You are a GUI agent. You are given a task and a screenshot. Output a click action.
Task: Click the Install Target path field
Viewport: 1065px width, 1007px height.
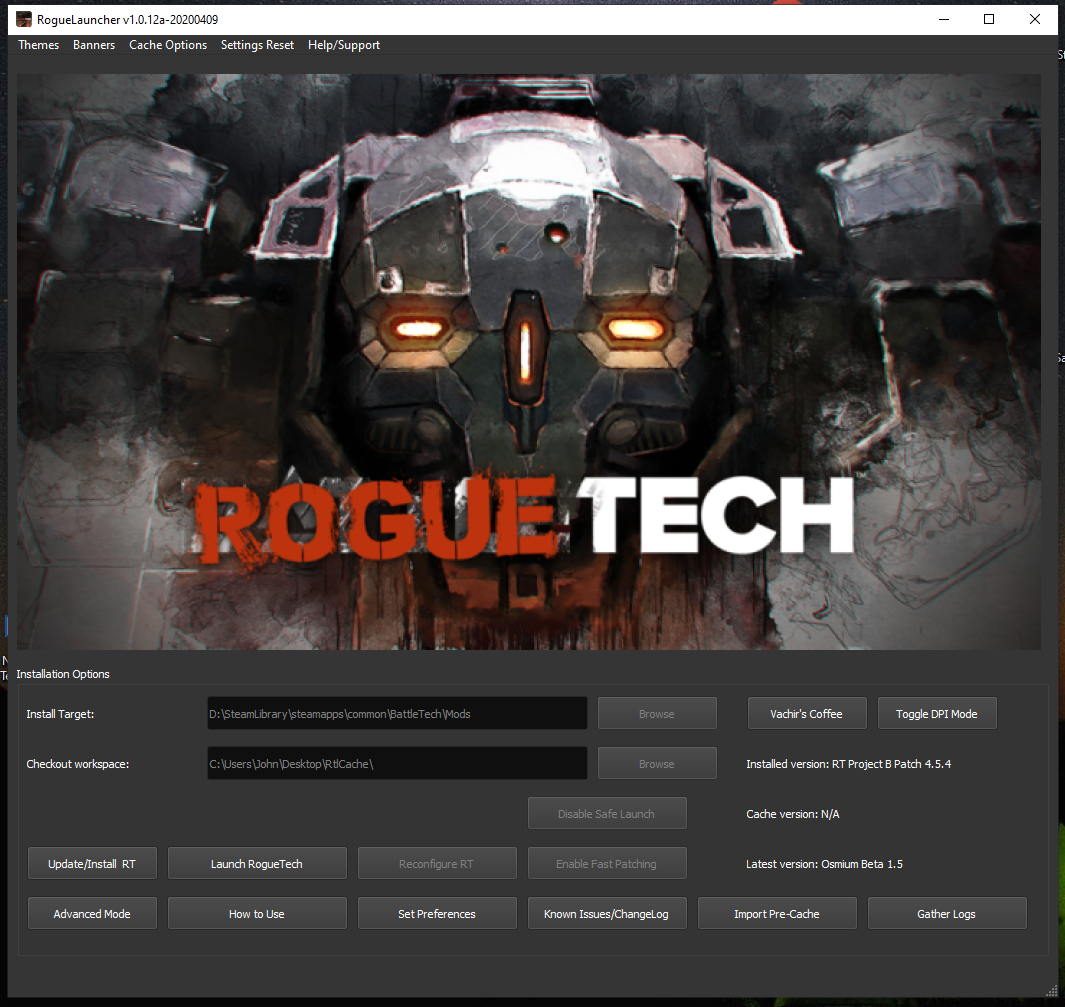(x=397, y=714)
